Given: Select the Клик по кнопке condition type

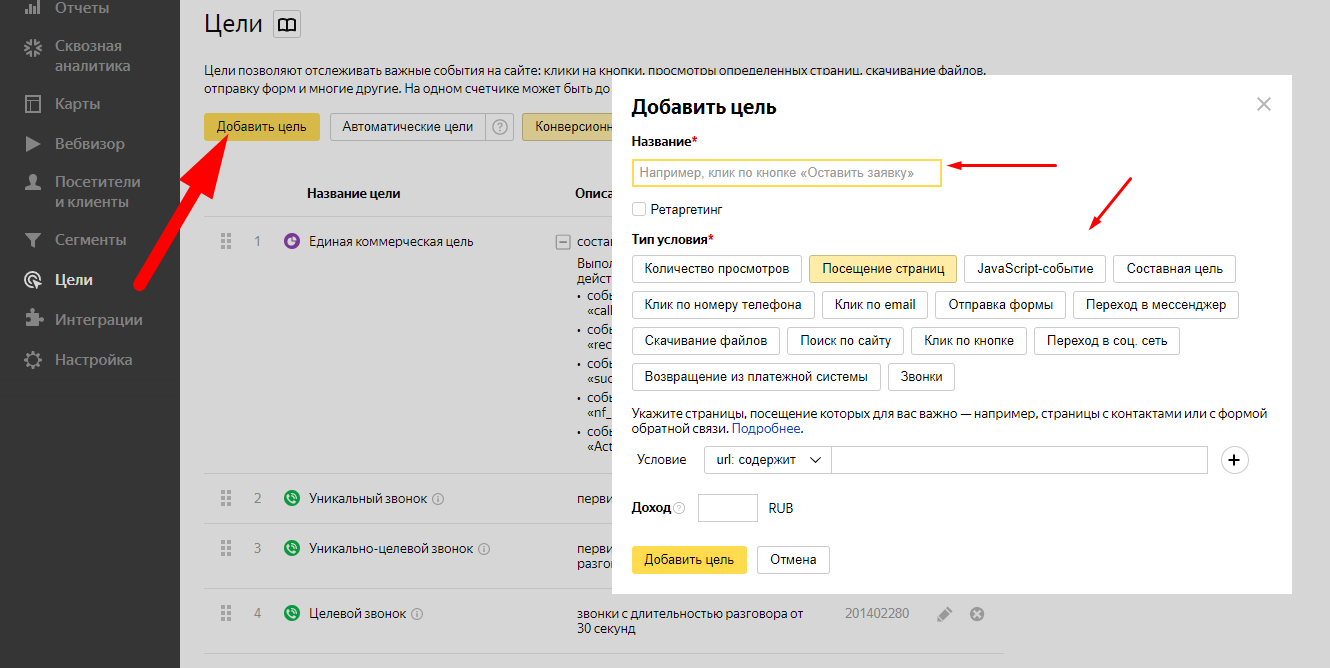Looking at the screenshot, I should pos(969,340).
